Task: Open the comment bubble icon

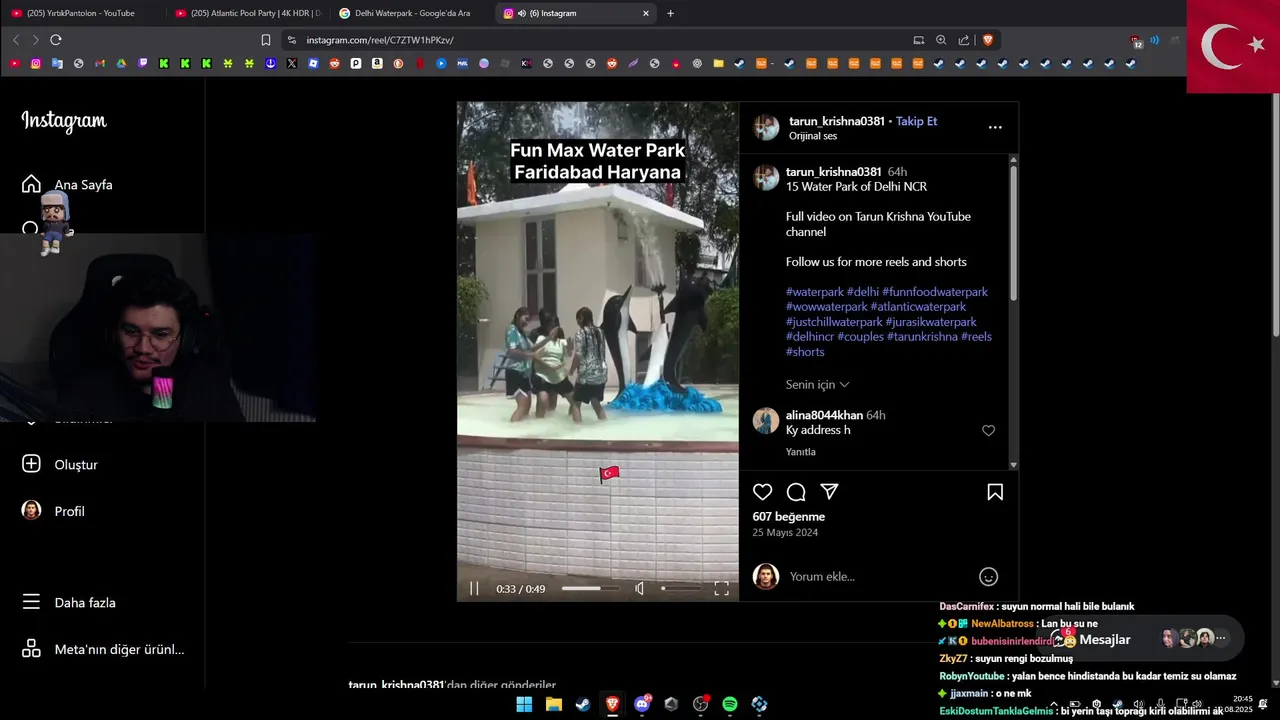Action: 796,492
